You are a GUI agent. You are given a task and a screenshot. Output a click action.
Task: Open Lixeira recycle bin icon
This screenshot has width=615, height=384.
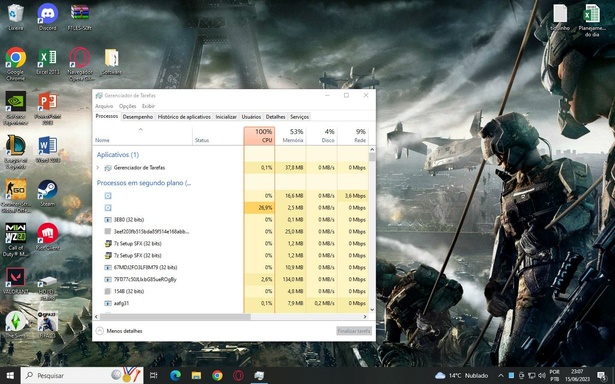(x=15, y=17)
